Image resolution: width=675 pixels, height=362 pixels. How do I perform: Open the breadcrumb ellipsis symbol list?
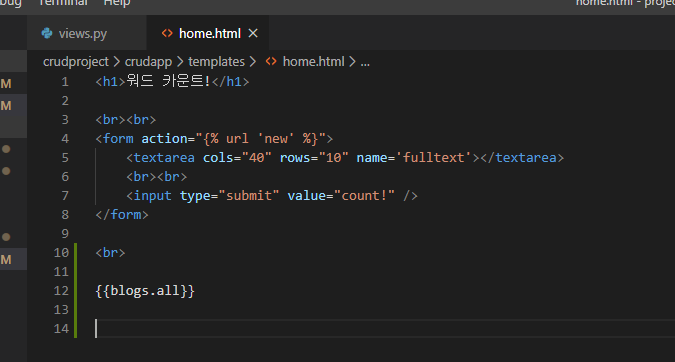(x=365, y=63)
